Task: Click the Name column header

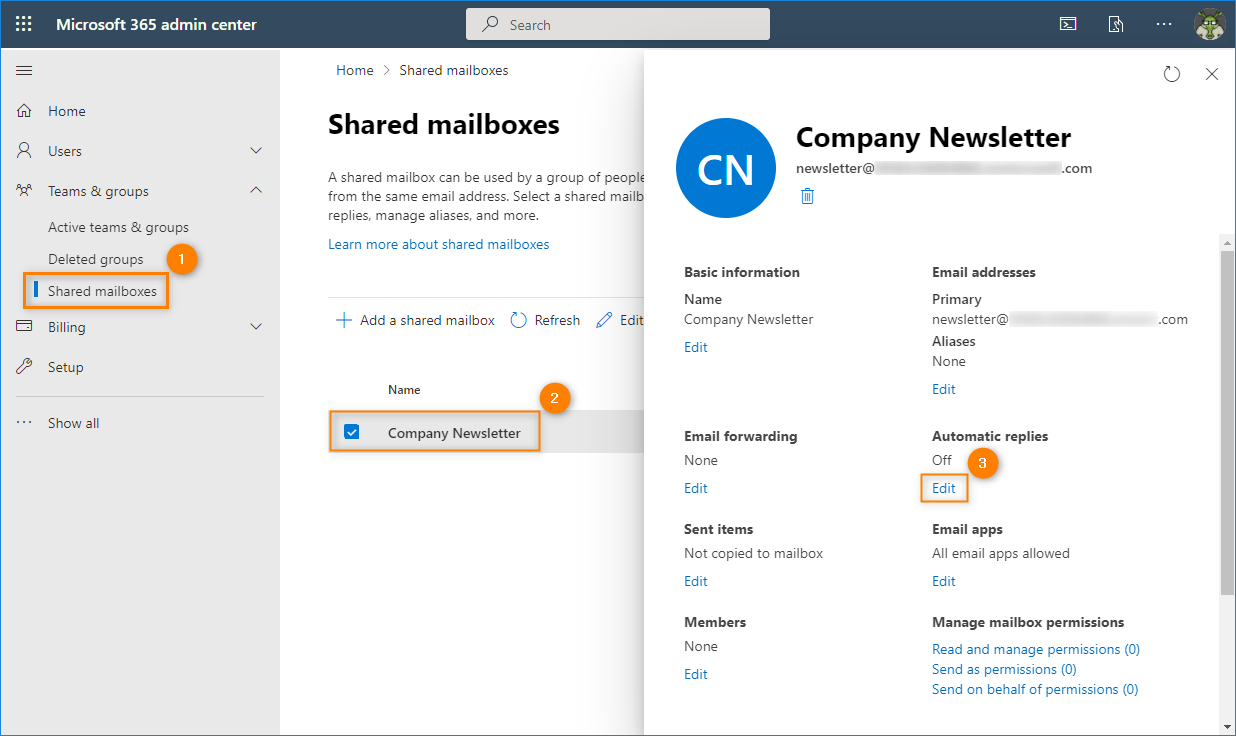Action: click(x=404, y=390)
